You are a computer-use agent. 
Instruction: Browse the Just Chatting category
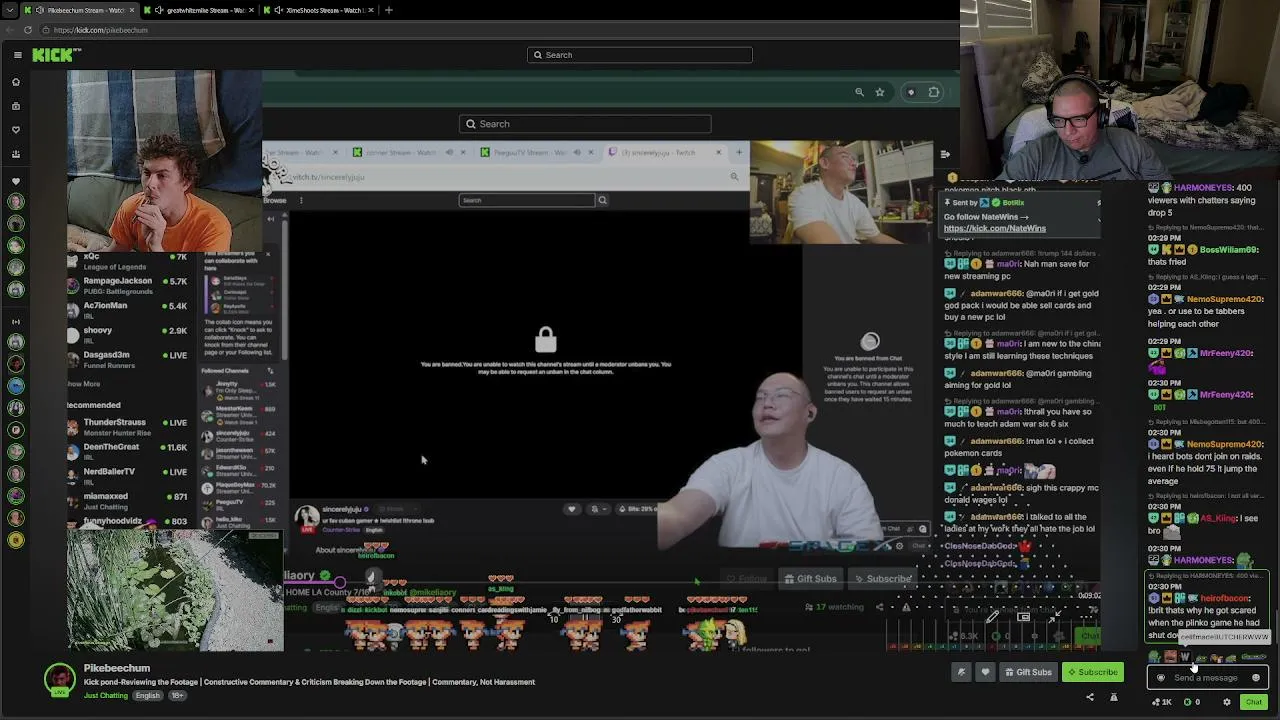106,696
